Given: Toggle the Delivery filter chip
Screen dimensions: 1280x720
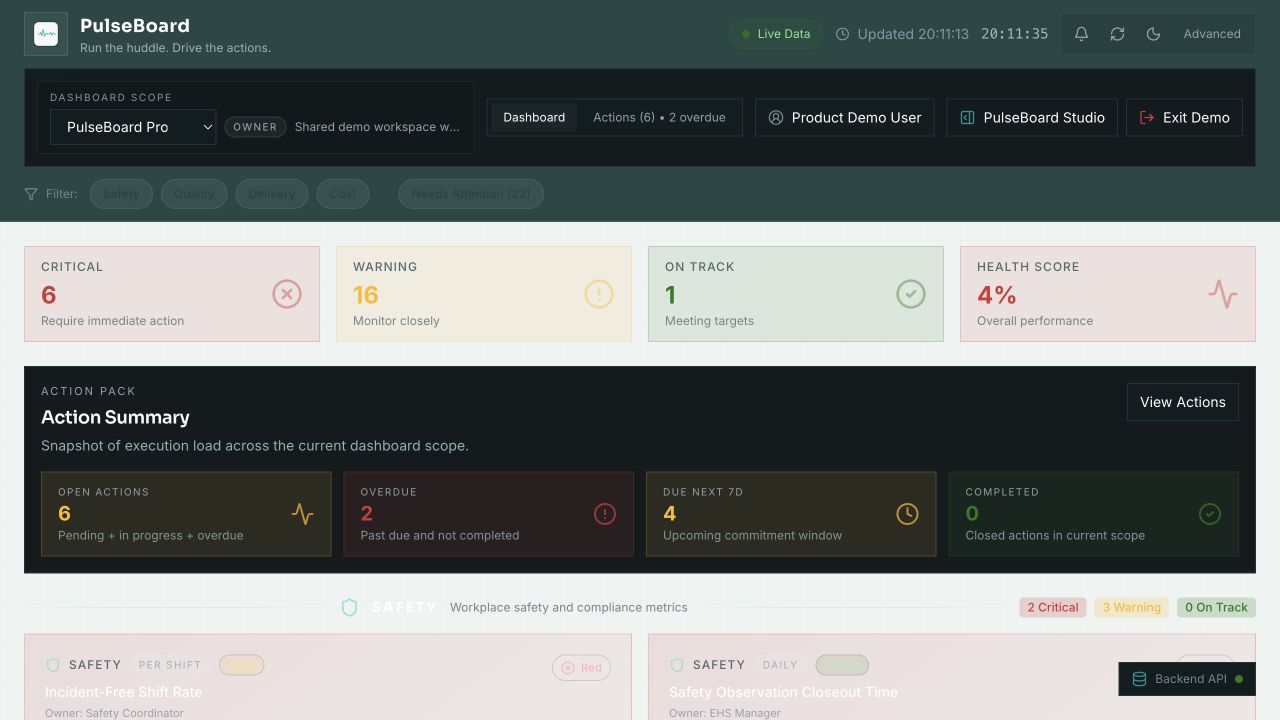Looking at the screenshot, I should (x=272, y=194).
